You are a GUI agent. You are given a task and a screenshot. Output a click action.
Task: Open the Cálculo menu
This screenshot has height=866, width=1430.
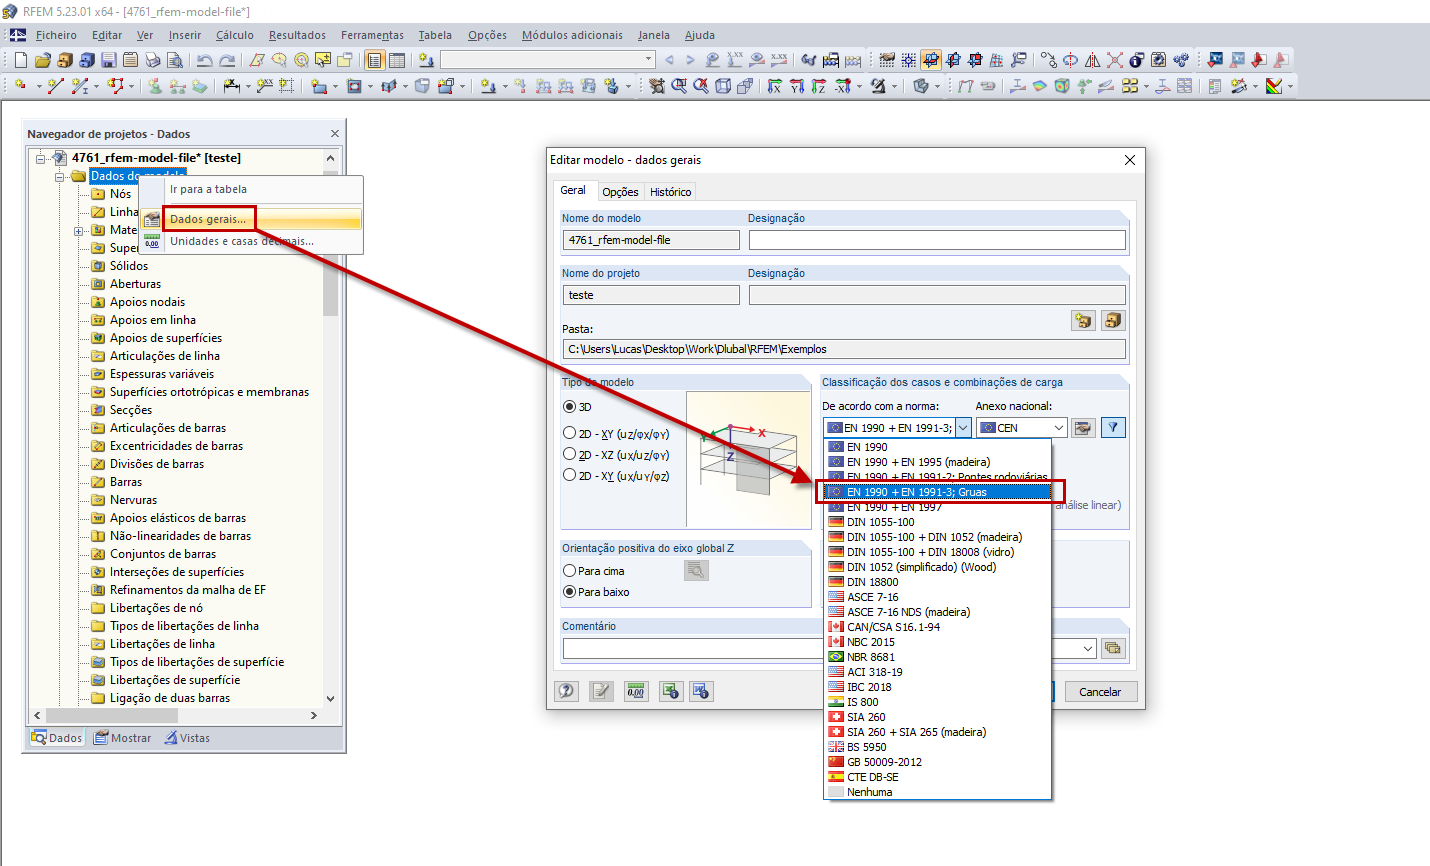point(235,35)
